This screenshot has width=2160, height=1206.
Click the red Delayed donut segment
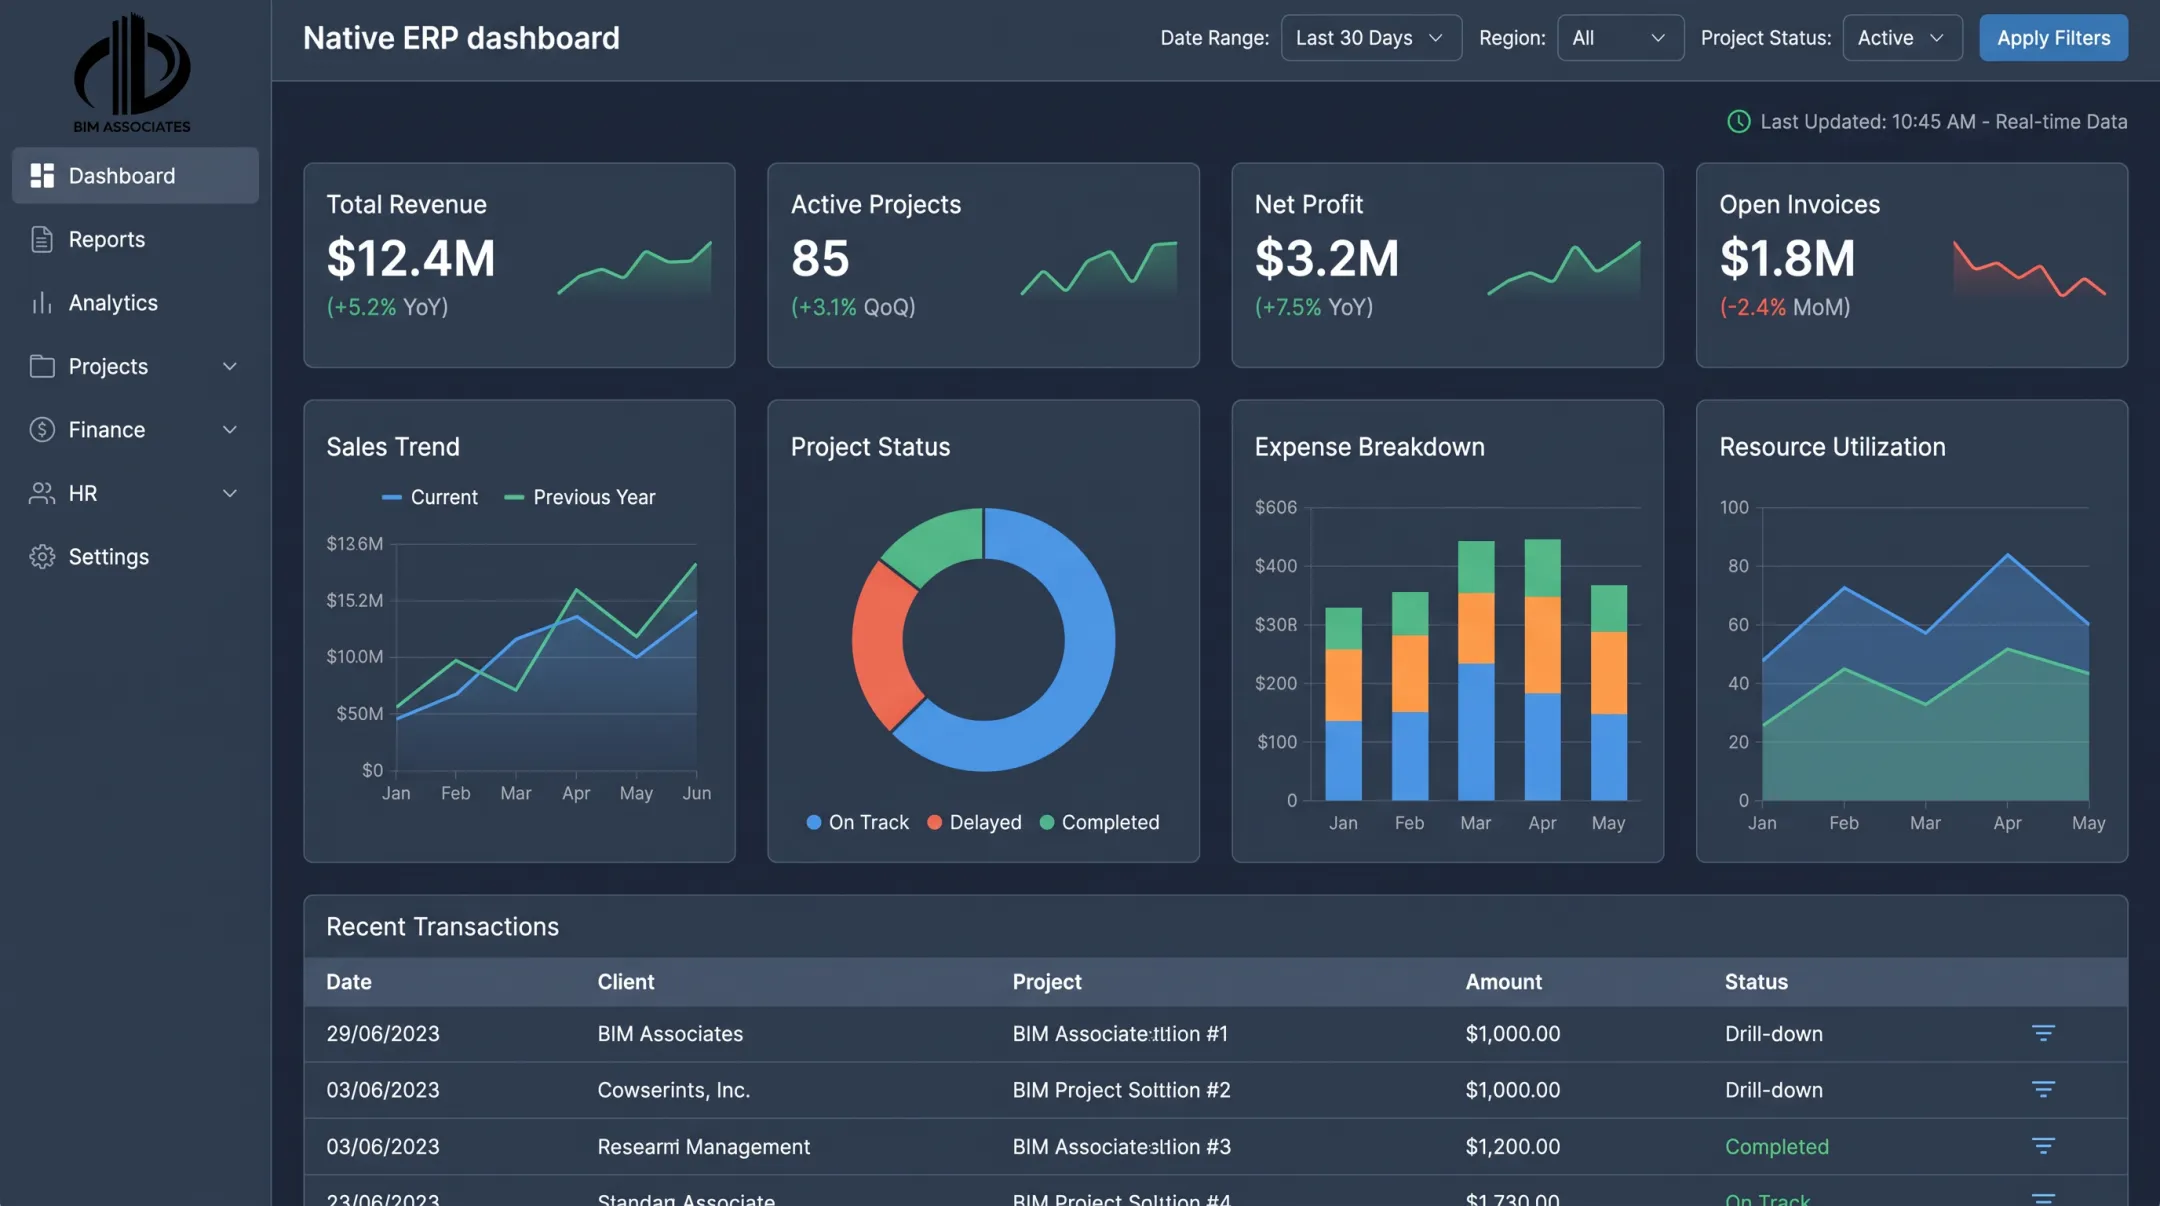tap(882, 645)
